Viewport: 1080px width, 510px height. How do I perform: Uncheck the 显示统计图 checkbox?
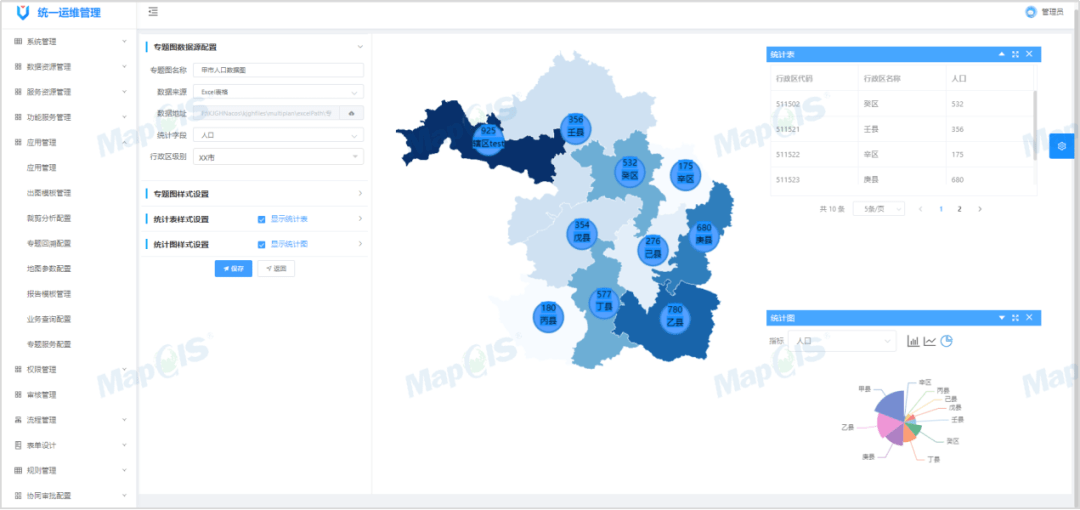click(261, 244)
